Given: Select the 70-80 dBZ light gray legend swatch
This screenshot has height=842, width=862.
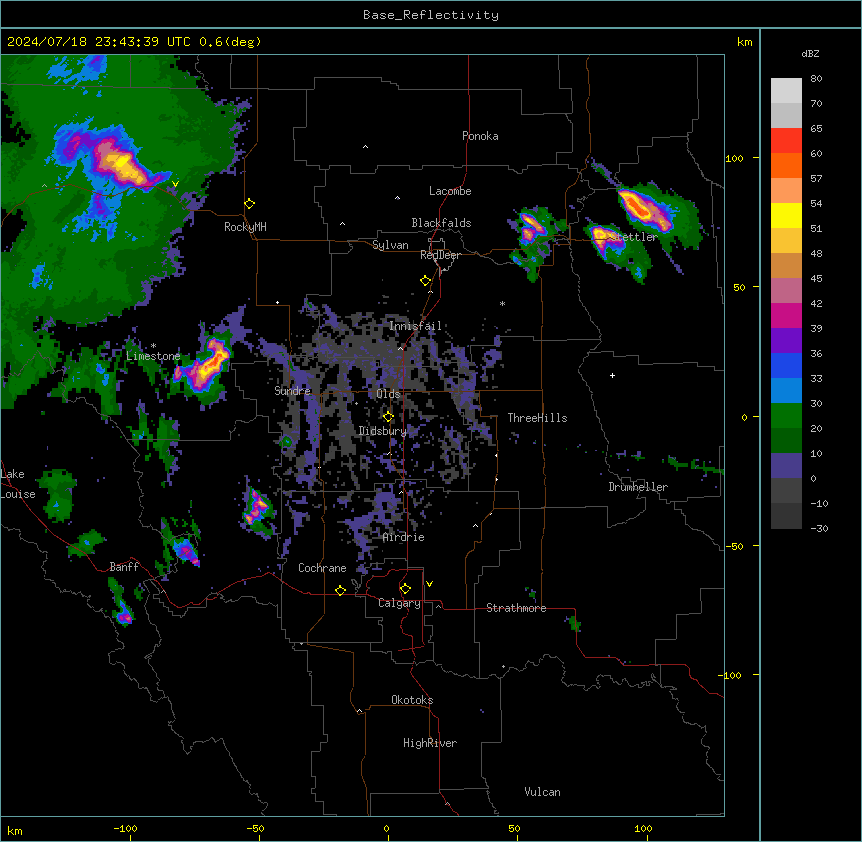Looking at the screenshot, I should click(x=786, y=91).
